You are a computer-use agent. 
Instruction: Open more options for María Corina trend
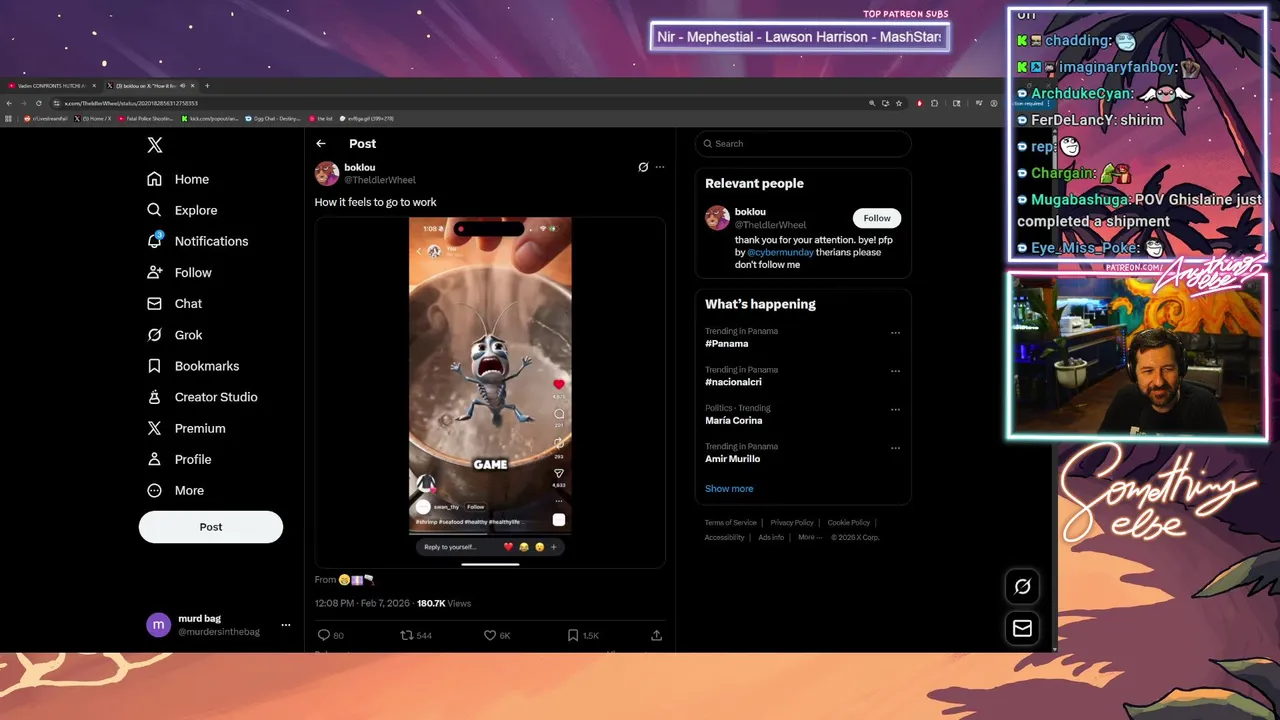pyautogui.click(x=895, y=409)
